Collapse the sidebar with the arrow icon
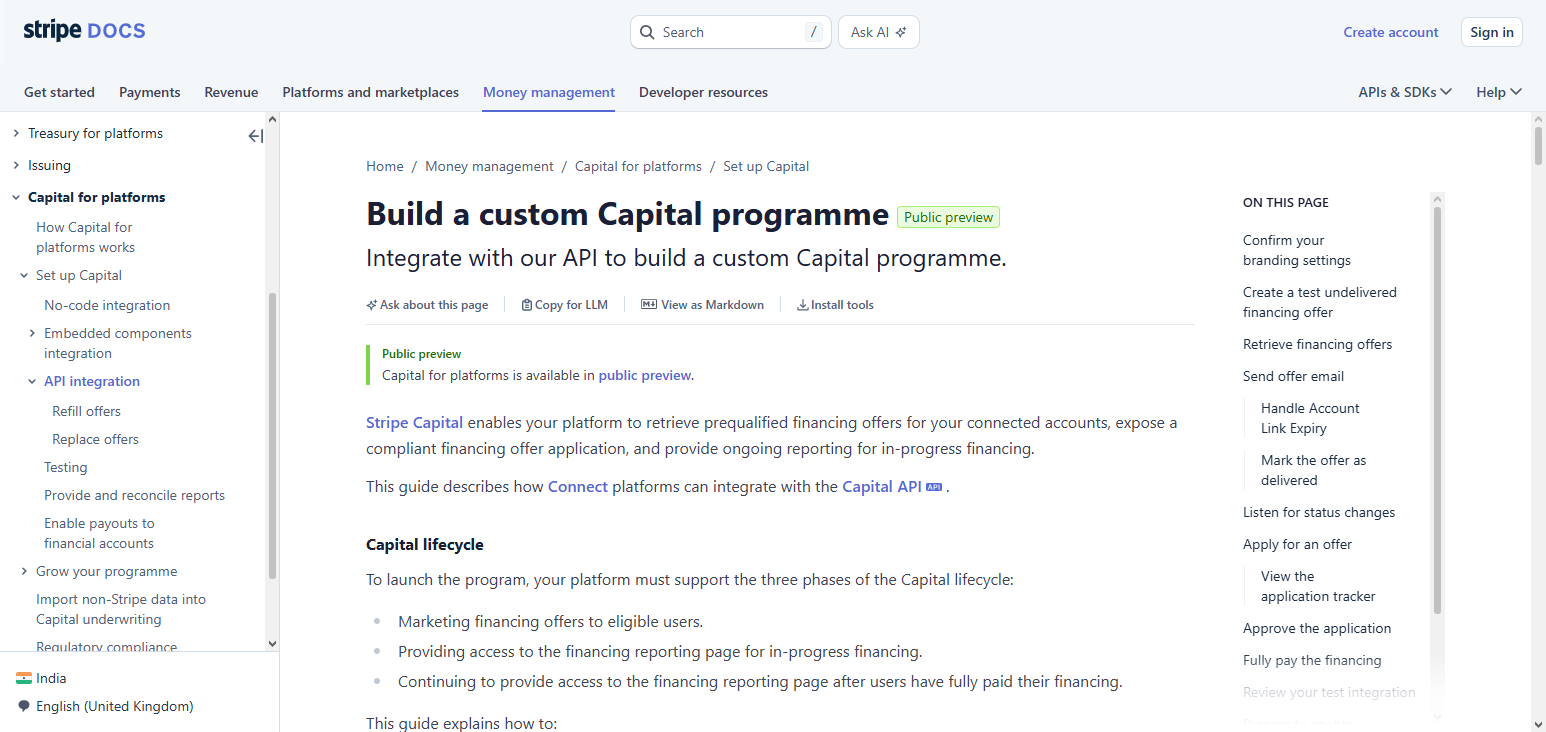Screen dimensions: 1546x732 [255, 136]
